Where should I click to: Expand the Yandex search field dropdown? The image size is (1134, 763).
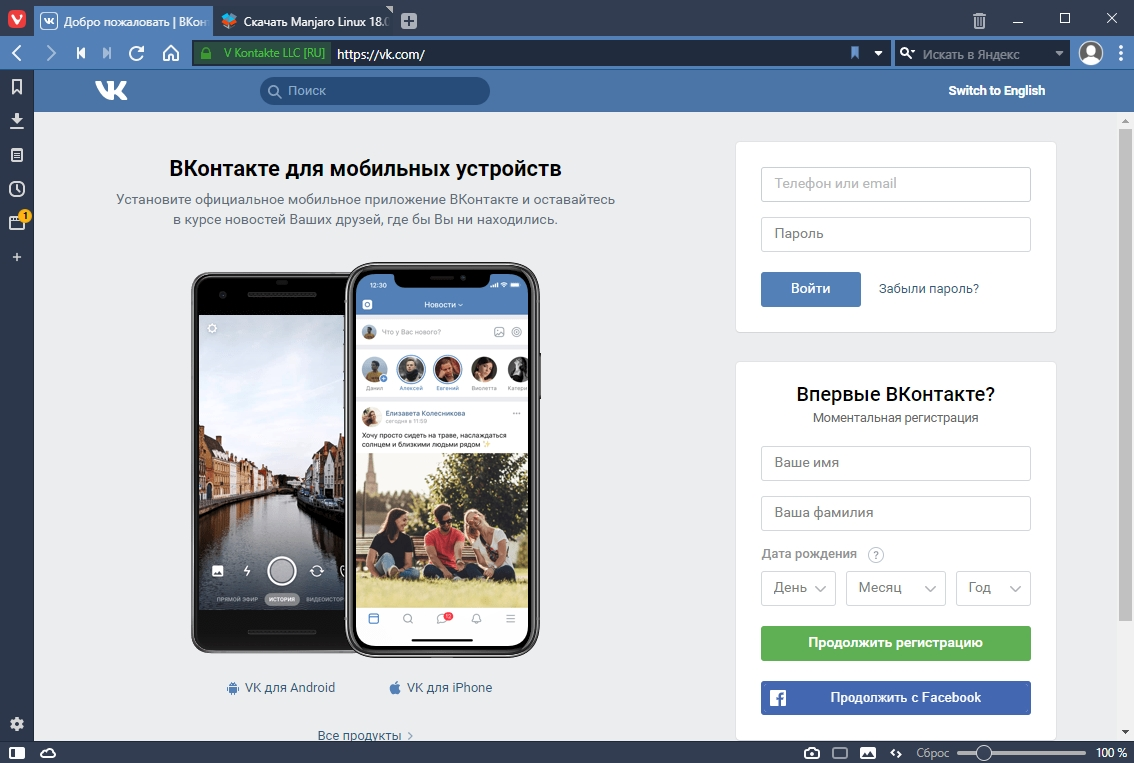tap(1059, 54)
